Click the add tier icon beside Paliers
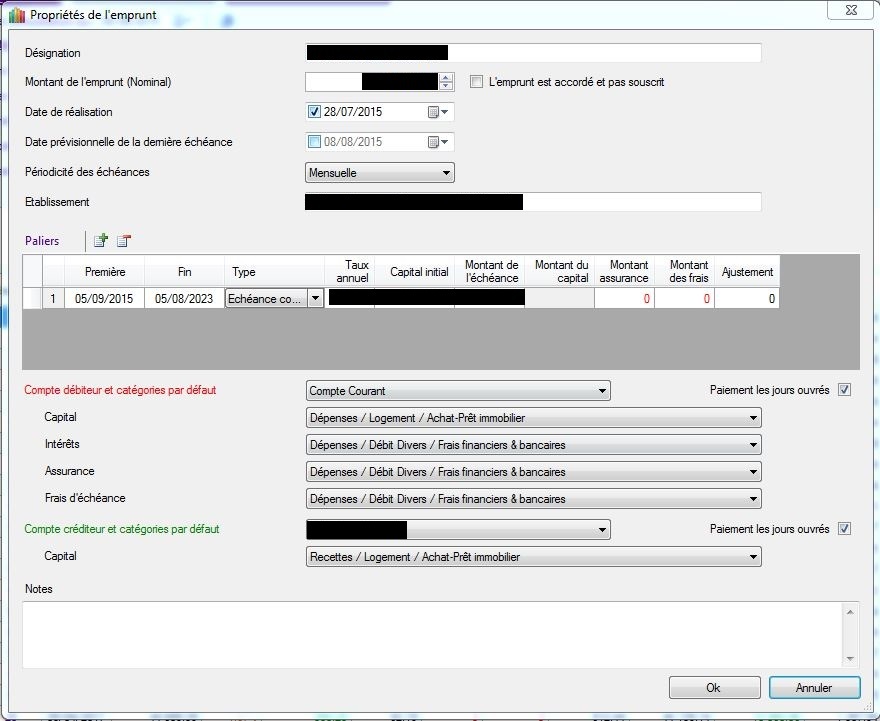Viewport: 880px width, 721px height. 100,240
